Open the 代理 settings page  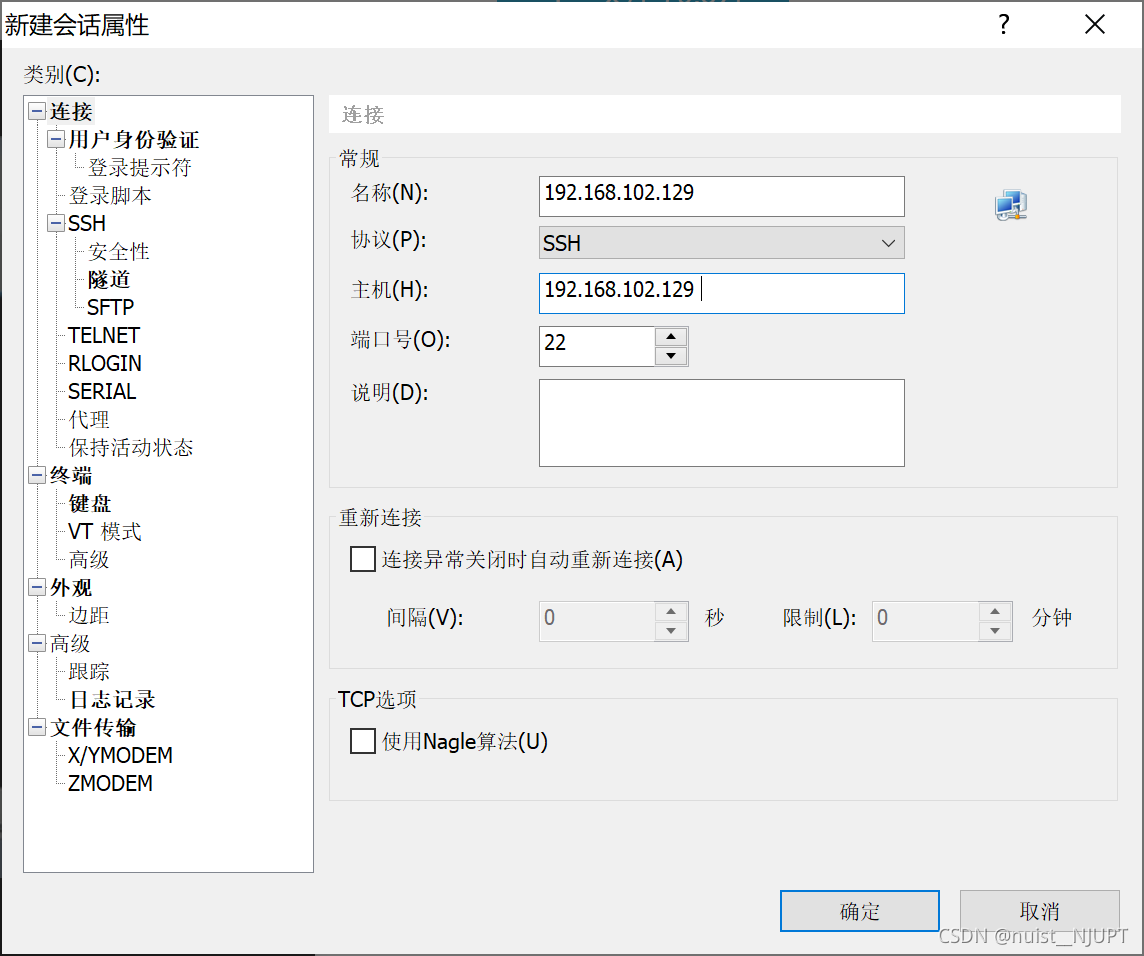tap(89, 419)
